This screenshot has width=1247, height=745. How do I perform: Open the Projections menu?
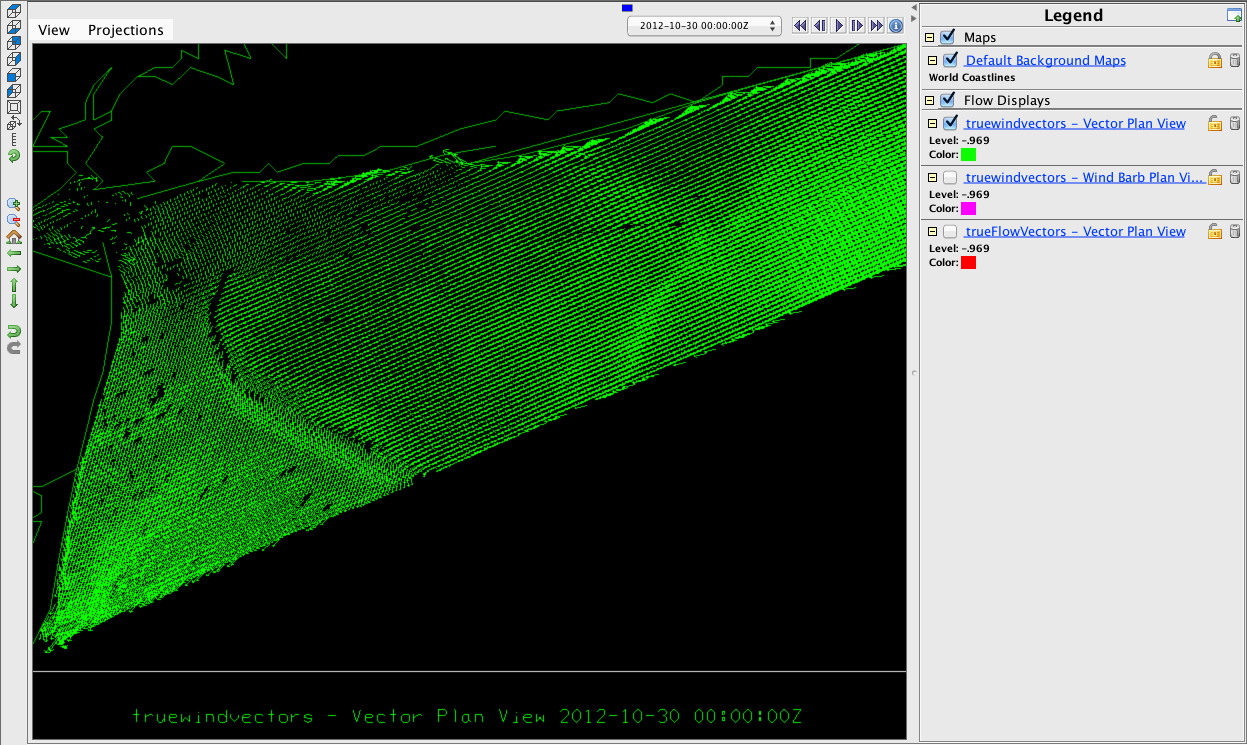point(126,30)
